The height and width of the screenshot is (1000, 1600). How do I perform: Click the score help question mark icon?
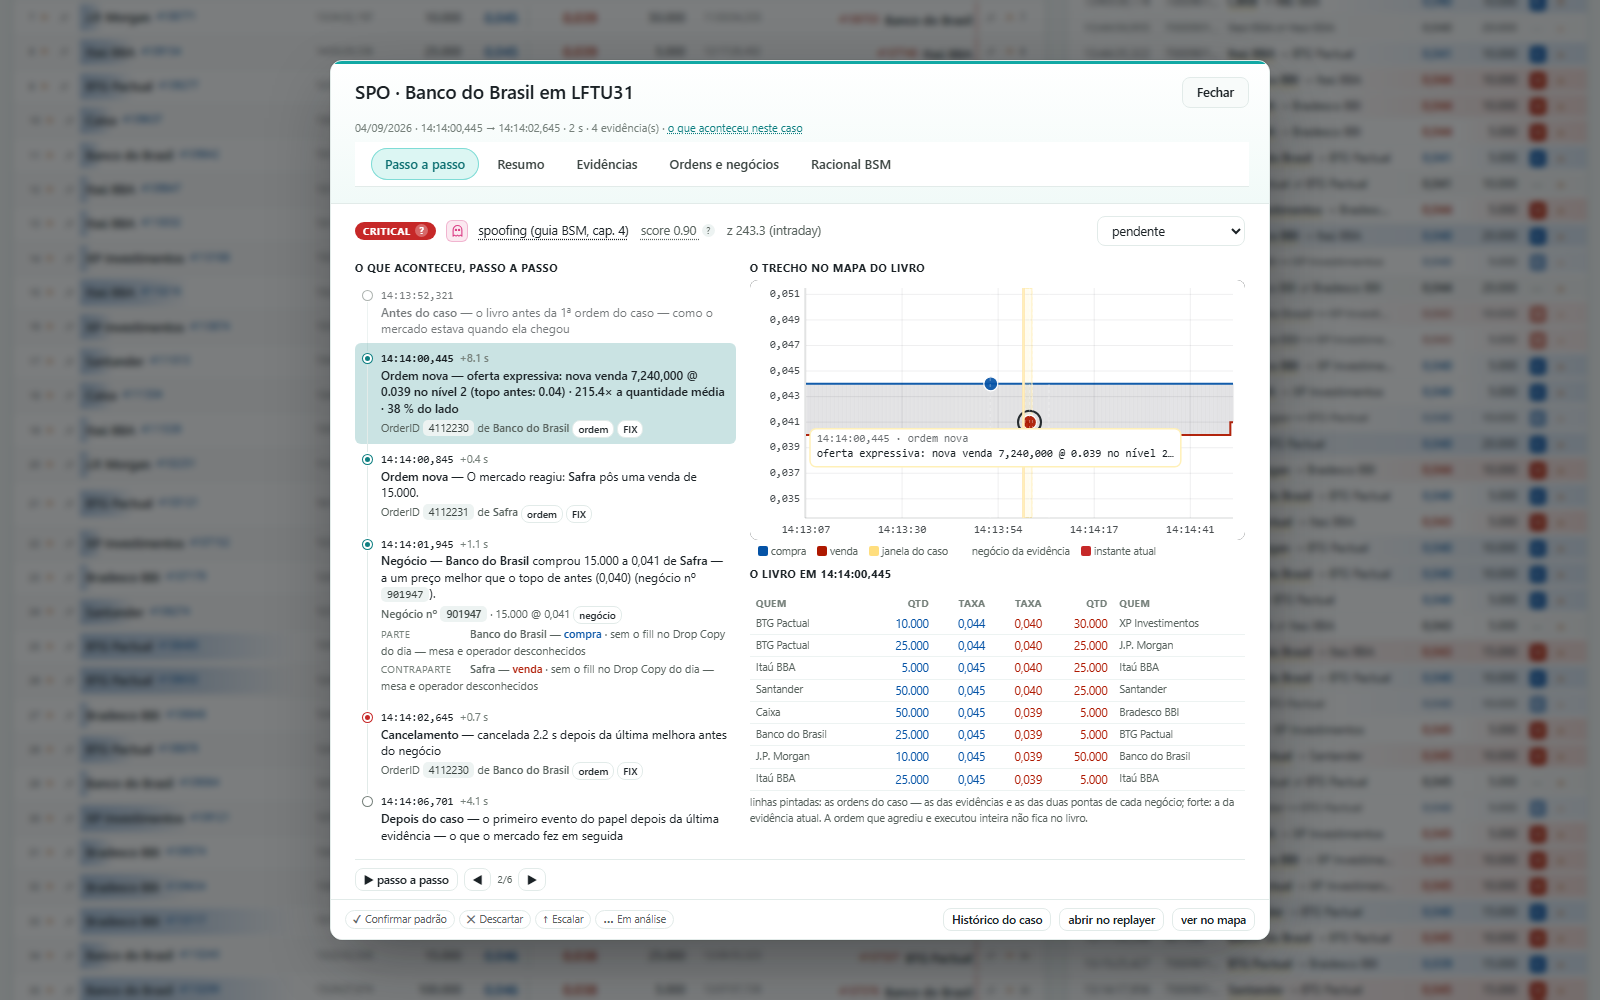click(708, 231)
